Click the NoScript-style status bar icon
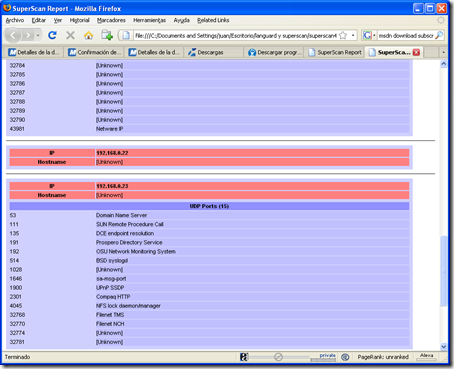 [x=244, y=357]
